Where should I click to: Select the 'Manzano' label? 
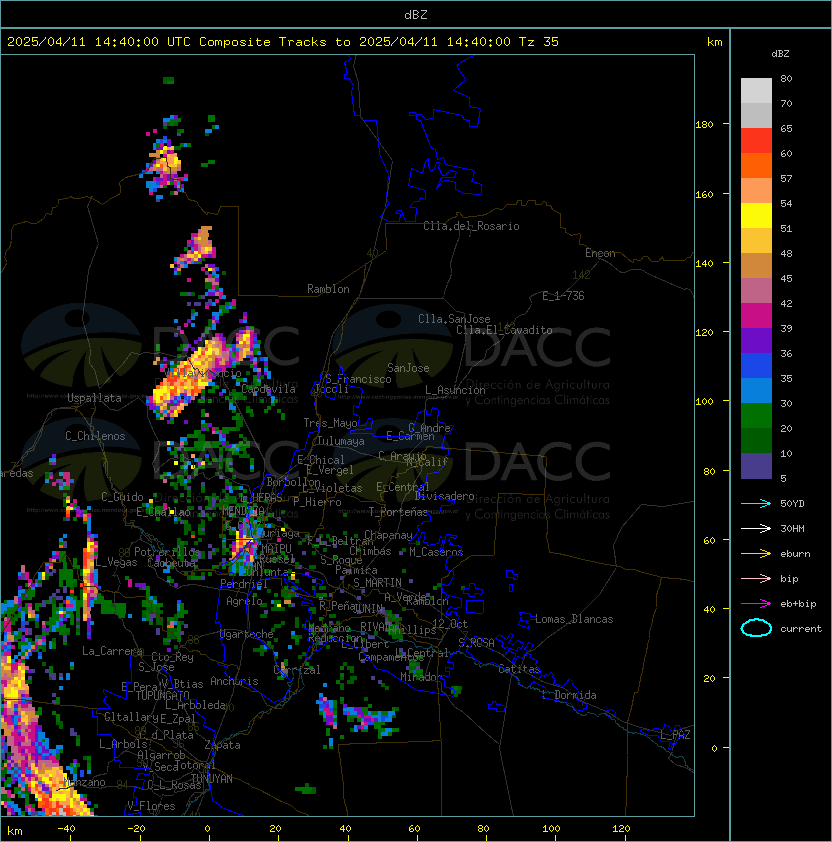[84, 782]
